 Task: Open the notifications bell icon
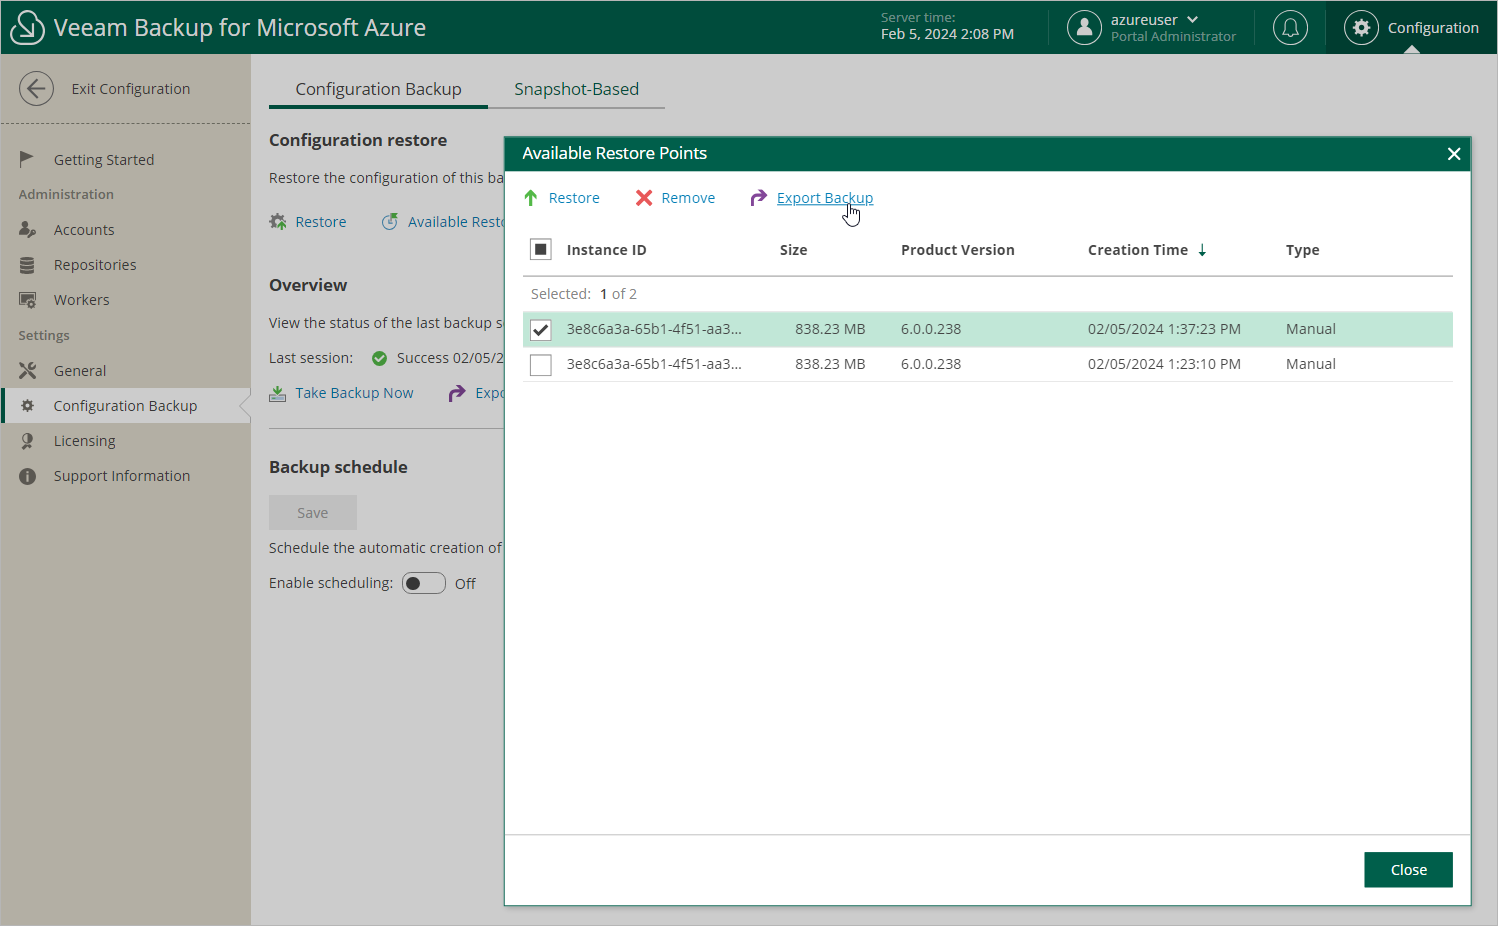[x=1290, y=27]
